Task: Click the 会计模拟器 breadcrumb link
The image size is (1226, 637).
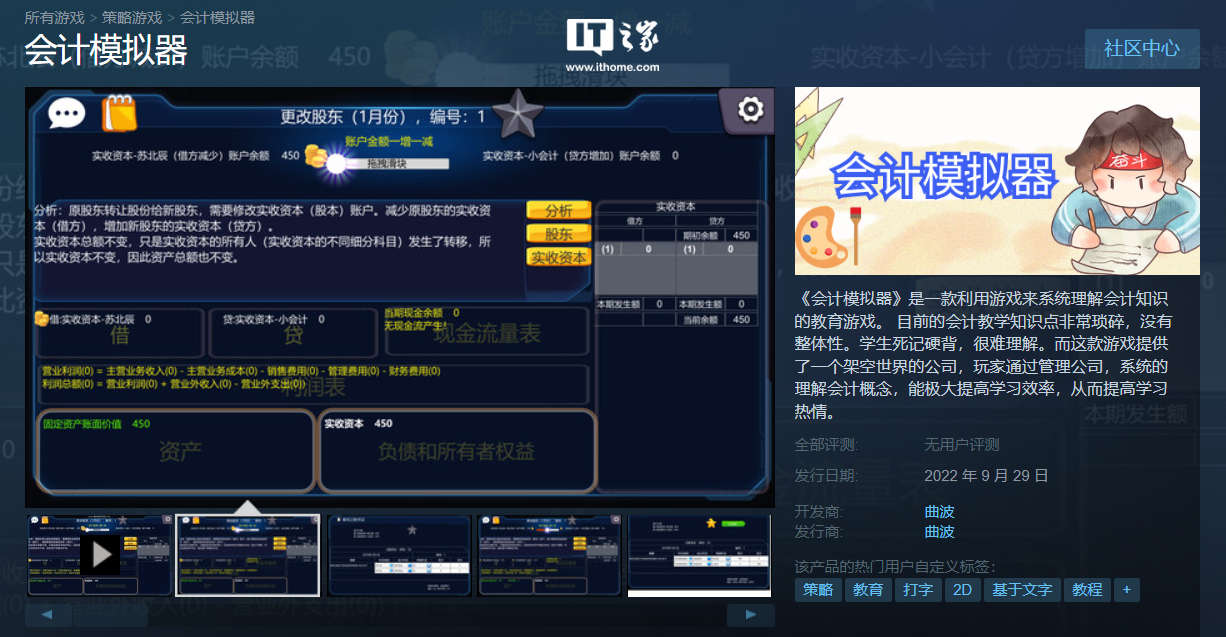Action: [217, 18]
